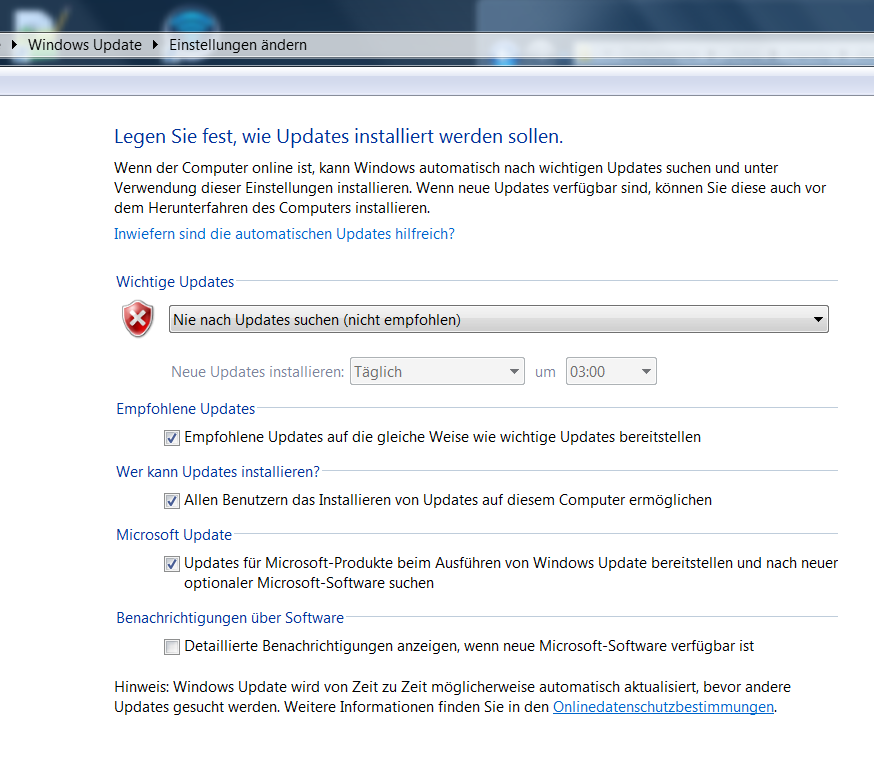Expand the arrow before 'Einstellungen ändern' breadcrumb
The height and width of the screenshot is (757, 874).
(156, 45)
